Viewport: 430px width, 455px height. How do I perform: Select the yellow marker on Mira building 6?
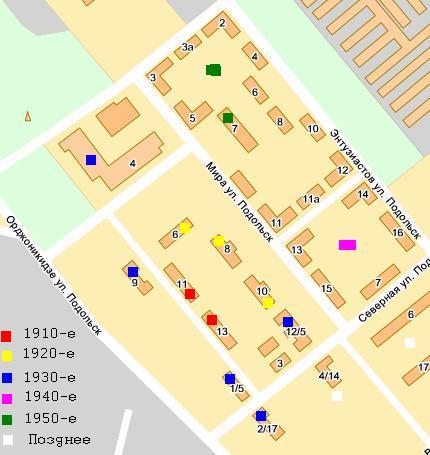coord(185,228)
